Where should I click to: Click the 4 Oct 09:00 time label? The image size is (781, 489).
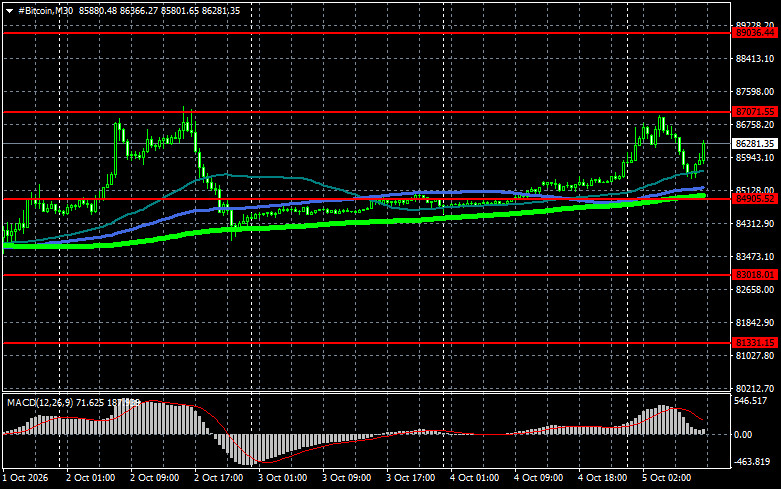click(x=538, y=478)
